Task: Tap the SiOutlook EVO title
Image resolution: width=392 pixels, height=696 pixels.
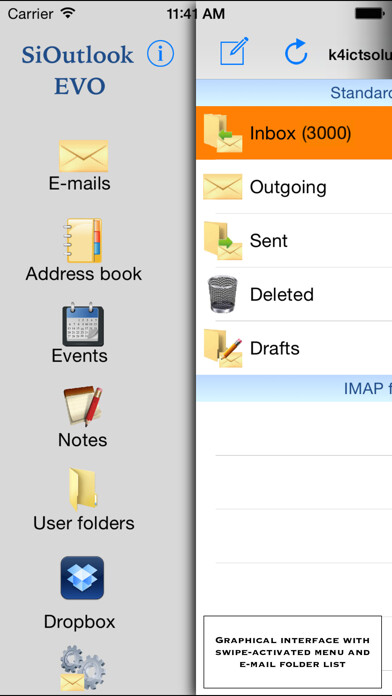Action: pyautogui.click(x=78, y=70)
